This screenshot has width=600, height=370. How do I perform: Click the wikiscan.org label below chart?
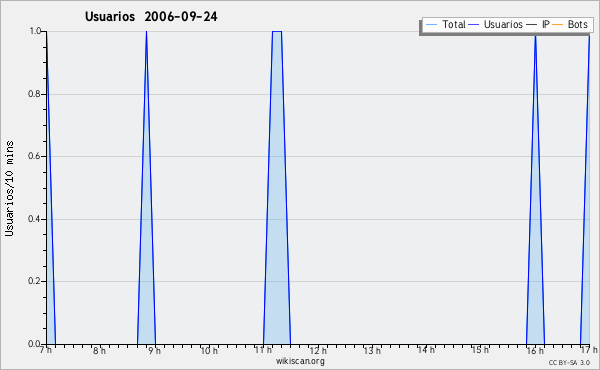click(300, 361)
